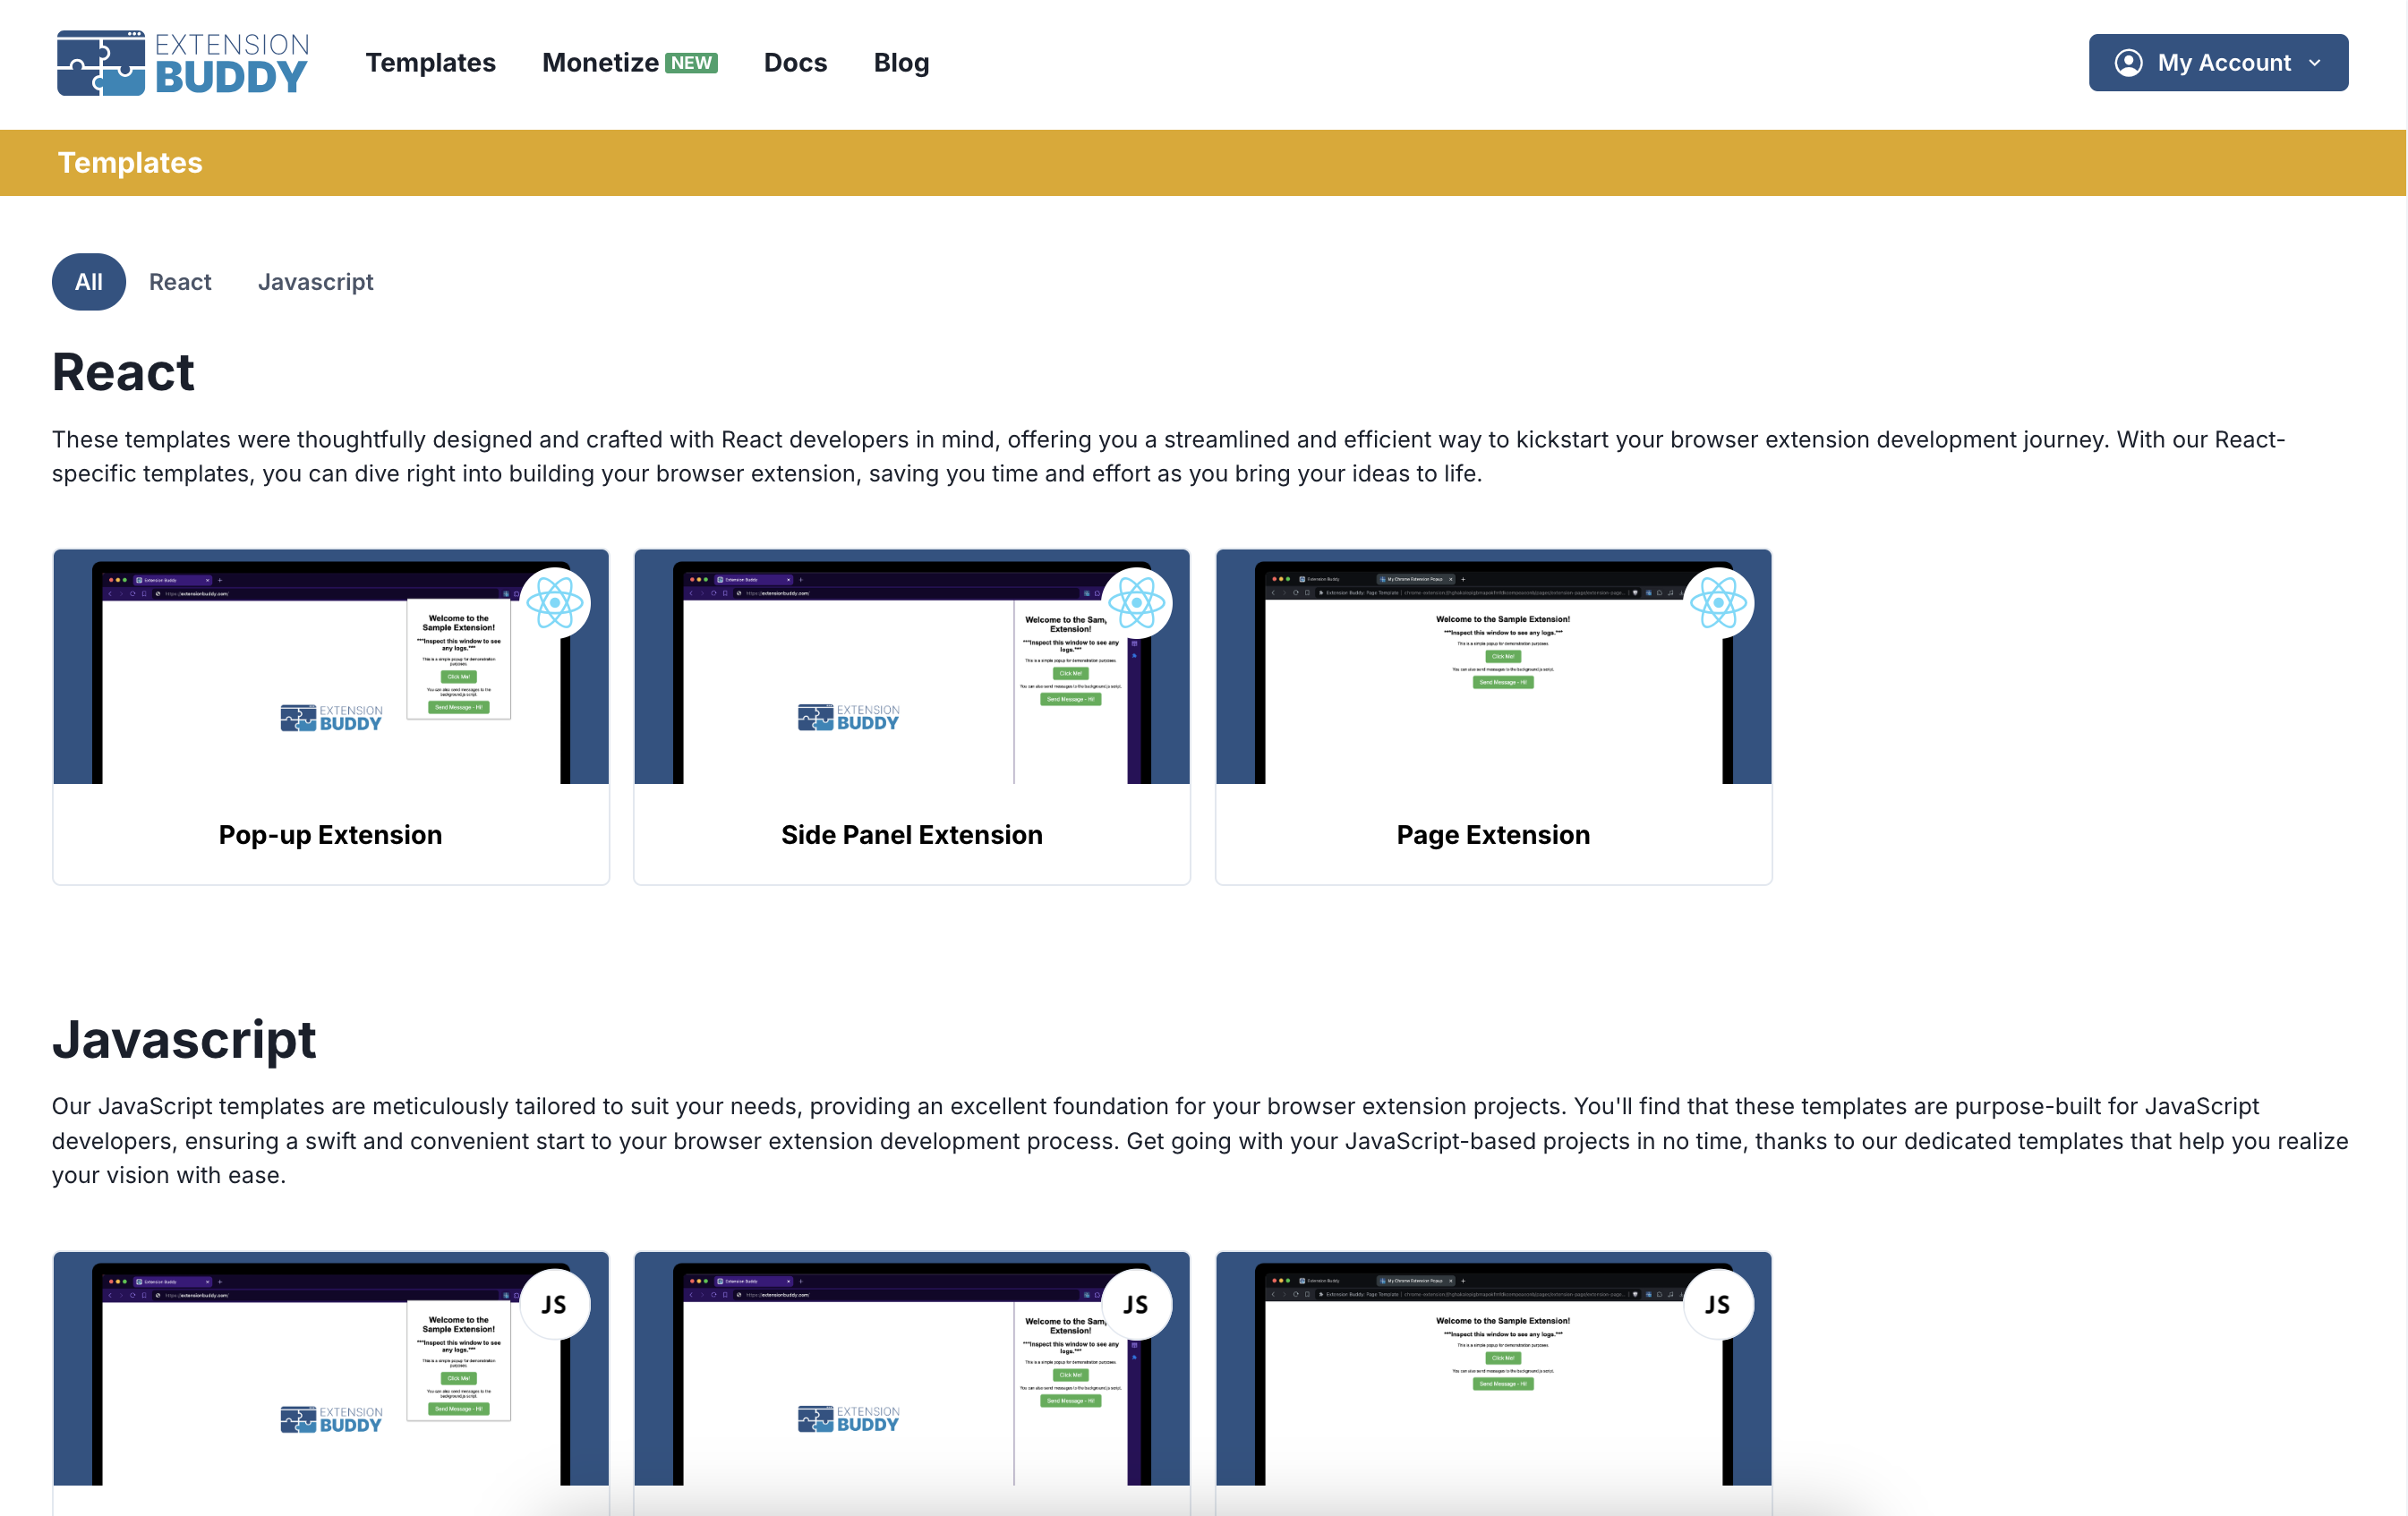The image size is (2408, 1516).
Task: Click the Extension Buddy logo
Action: coord(183,63)
